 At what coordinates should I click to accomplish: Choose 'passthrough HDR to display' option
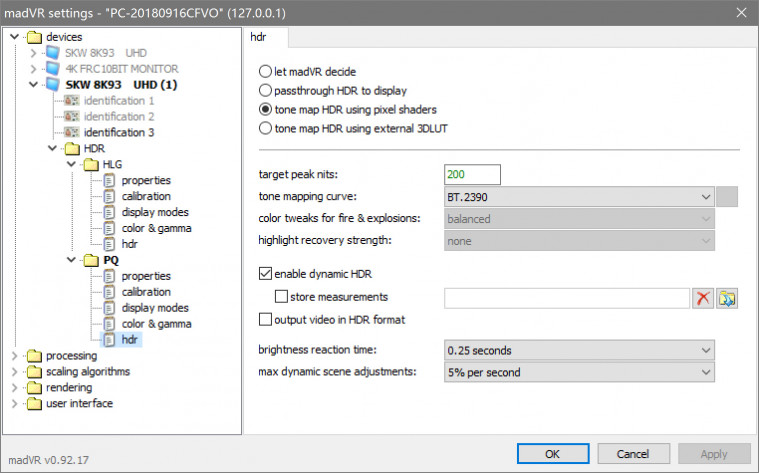[x=265, y=90]
